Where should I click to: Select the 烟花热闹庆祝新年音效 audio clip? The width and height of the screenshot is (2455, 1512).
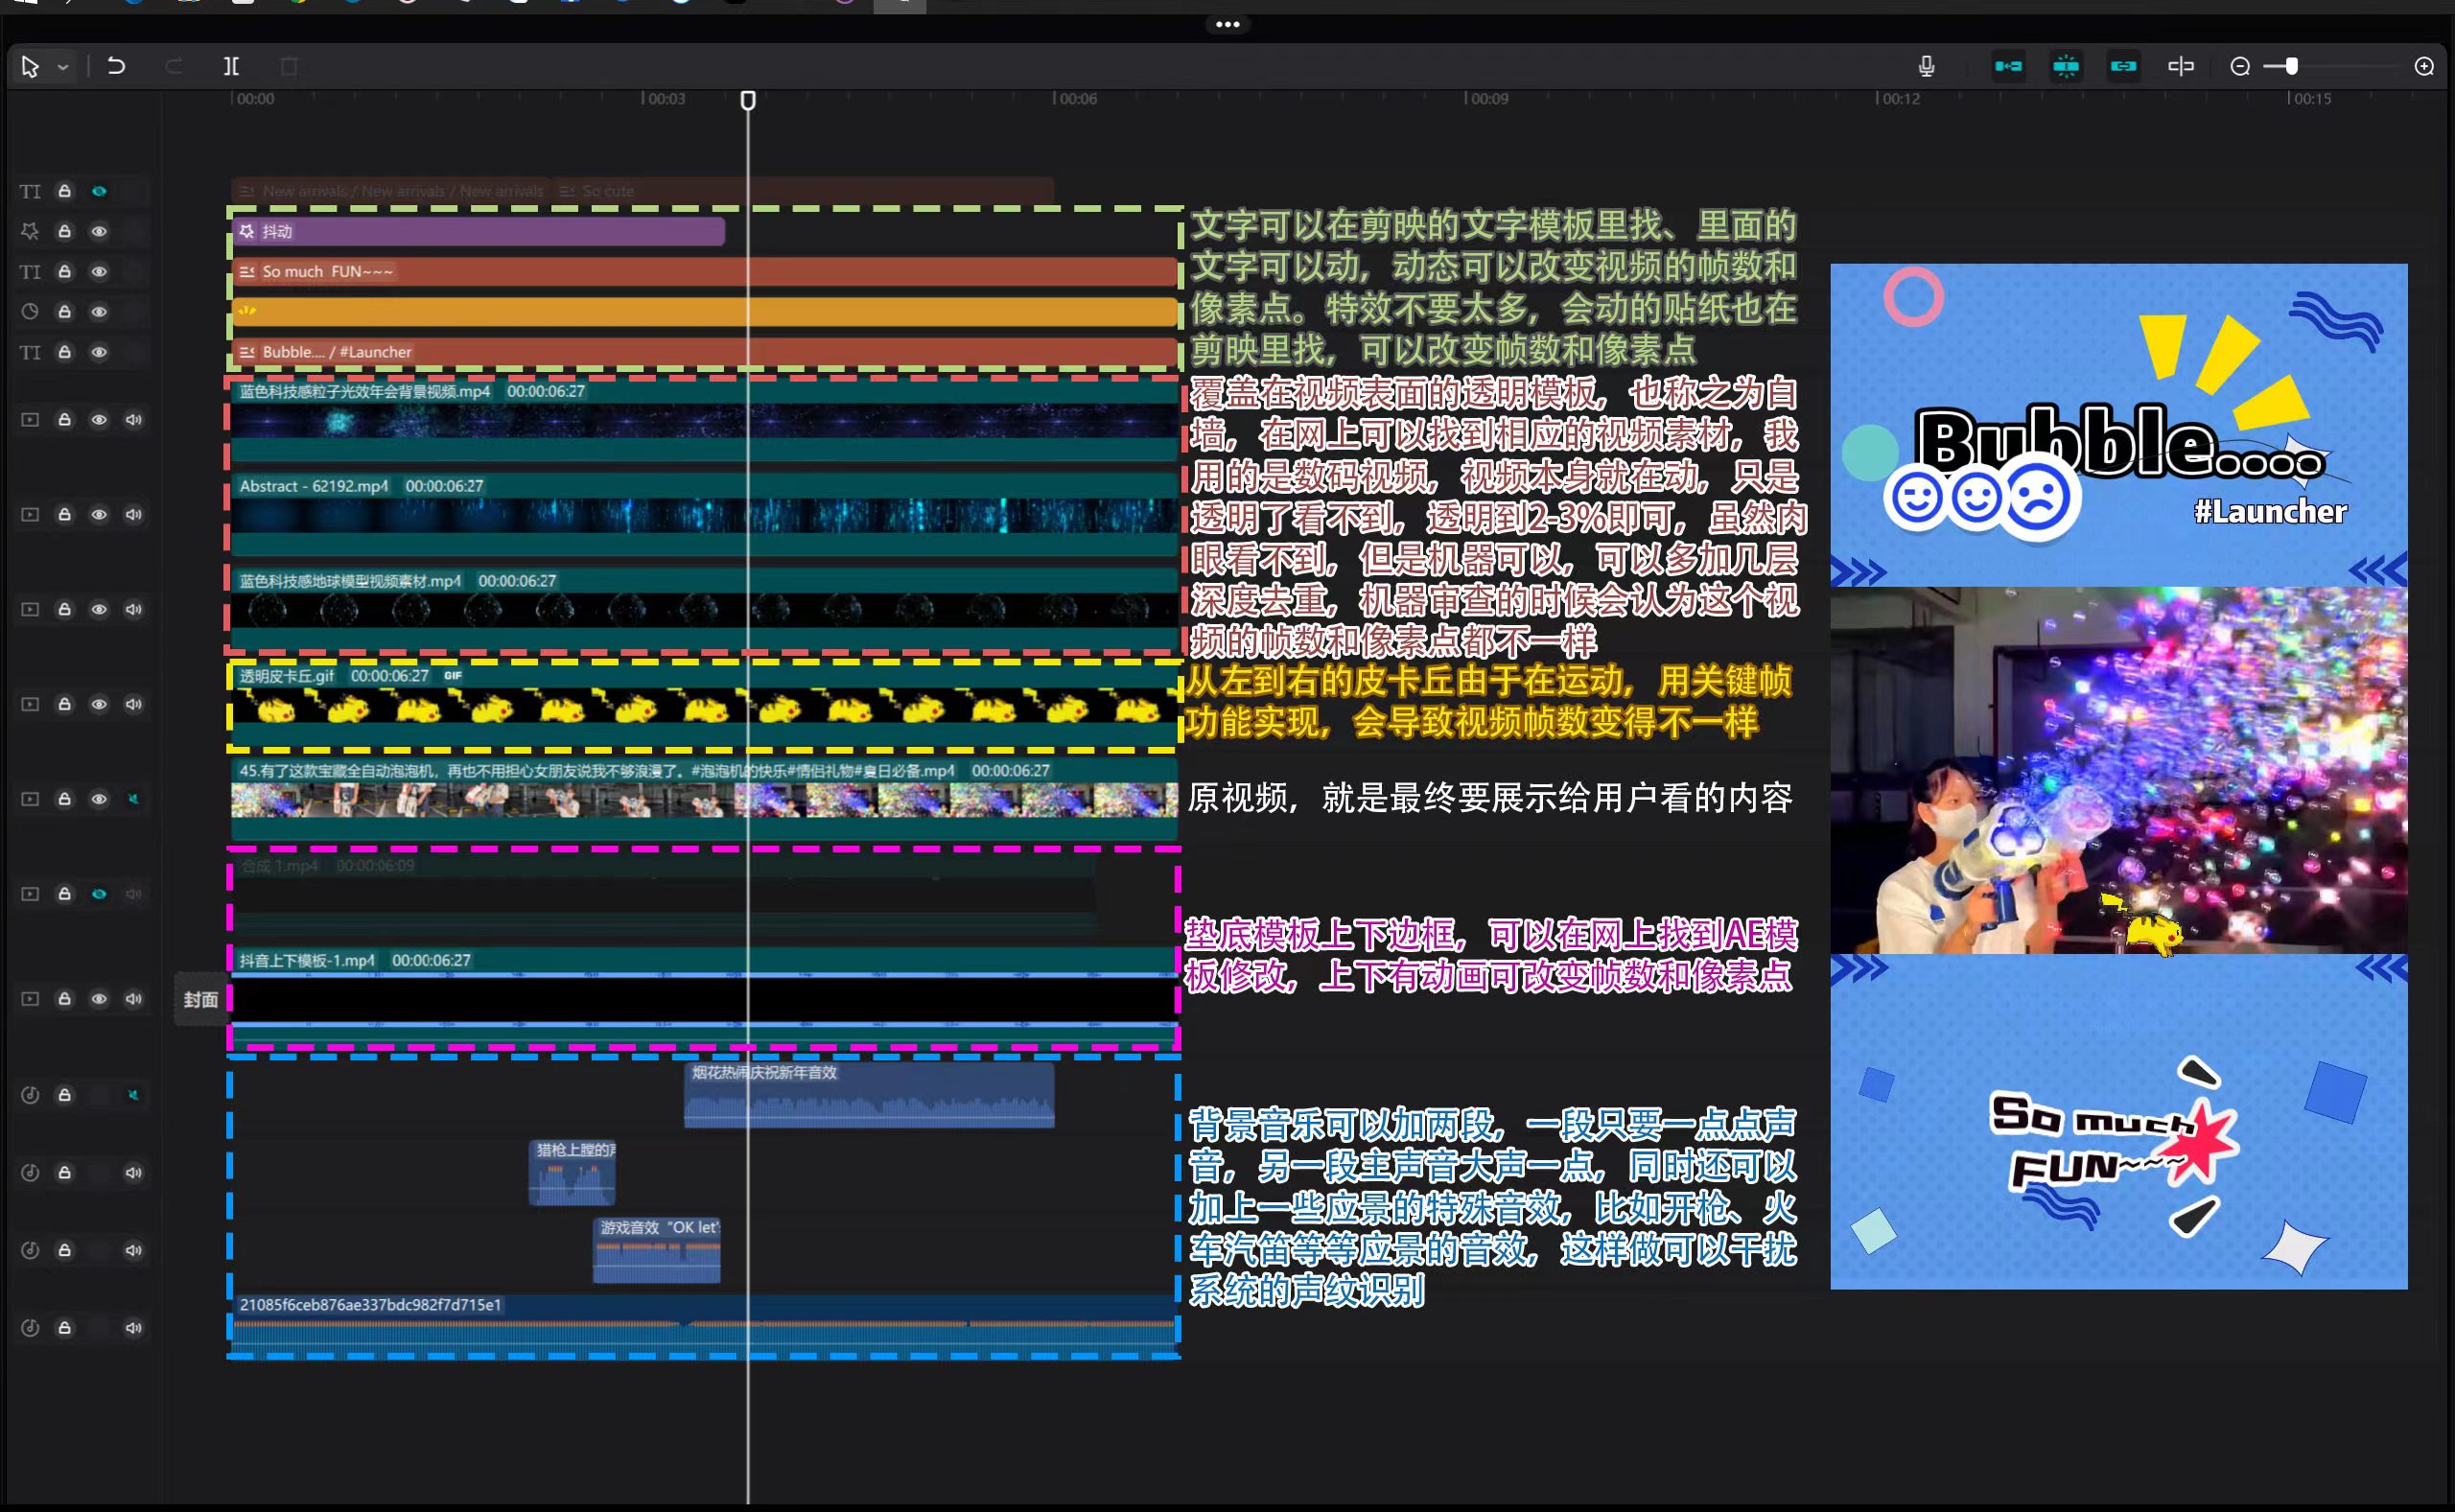pyautogui.click(x=869, y=1095)
